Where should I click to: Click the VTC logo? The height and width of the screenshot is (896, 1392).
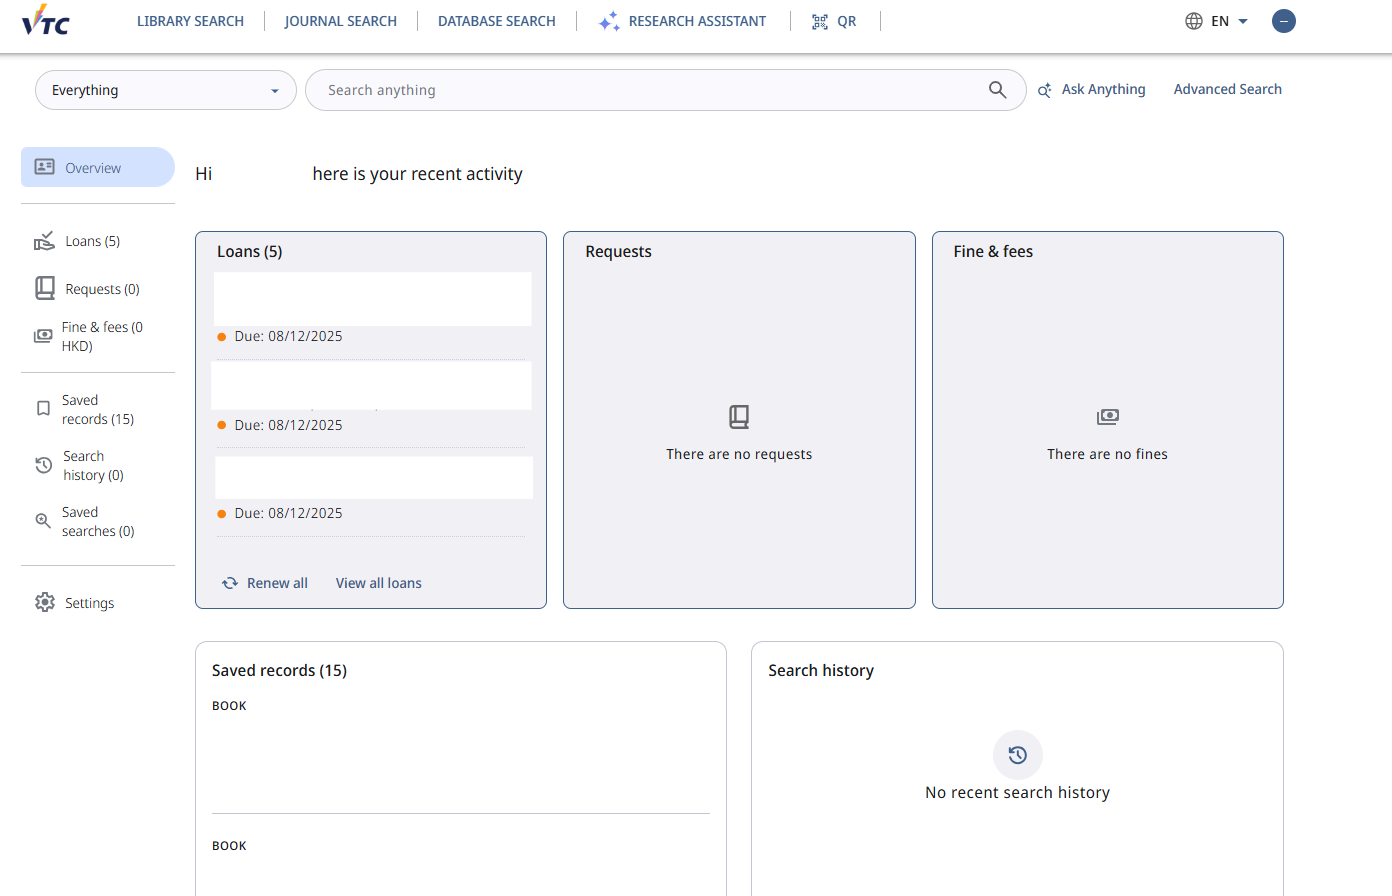[x=46, y=20]
